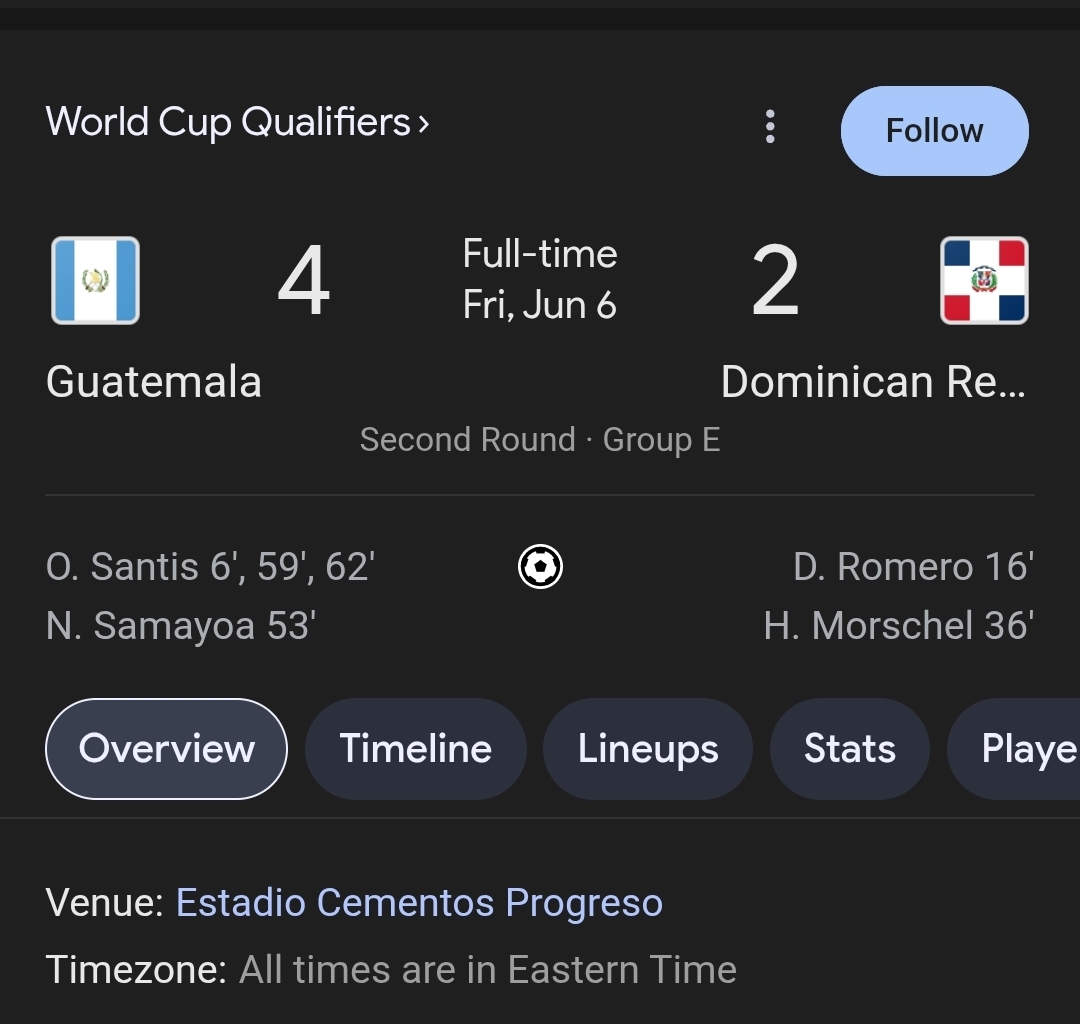Open the three-dot more options menu

[x=770, y=127]
